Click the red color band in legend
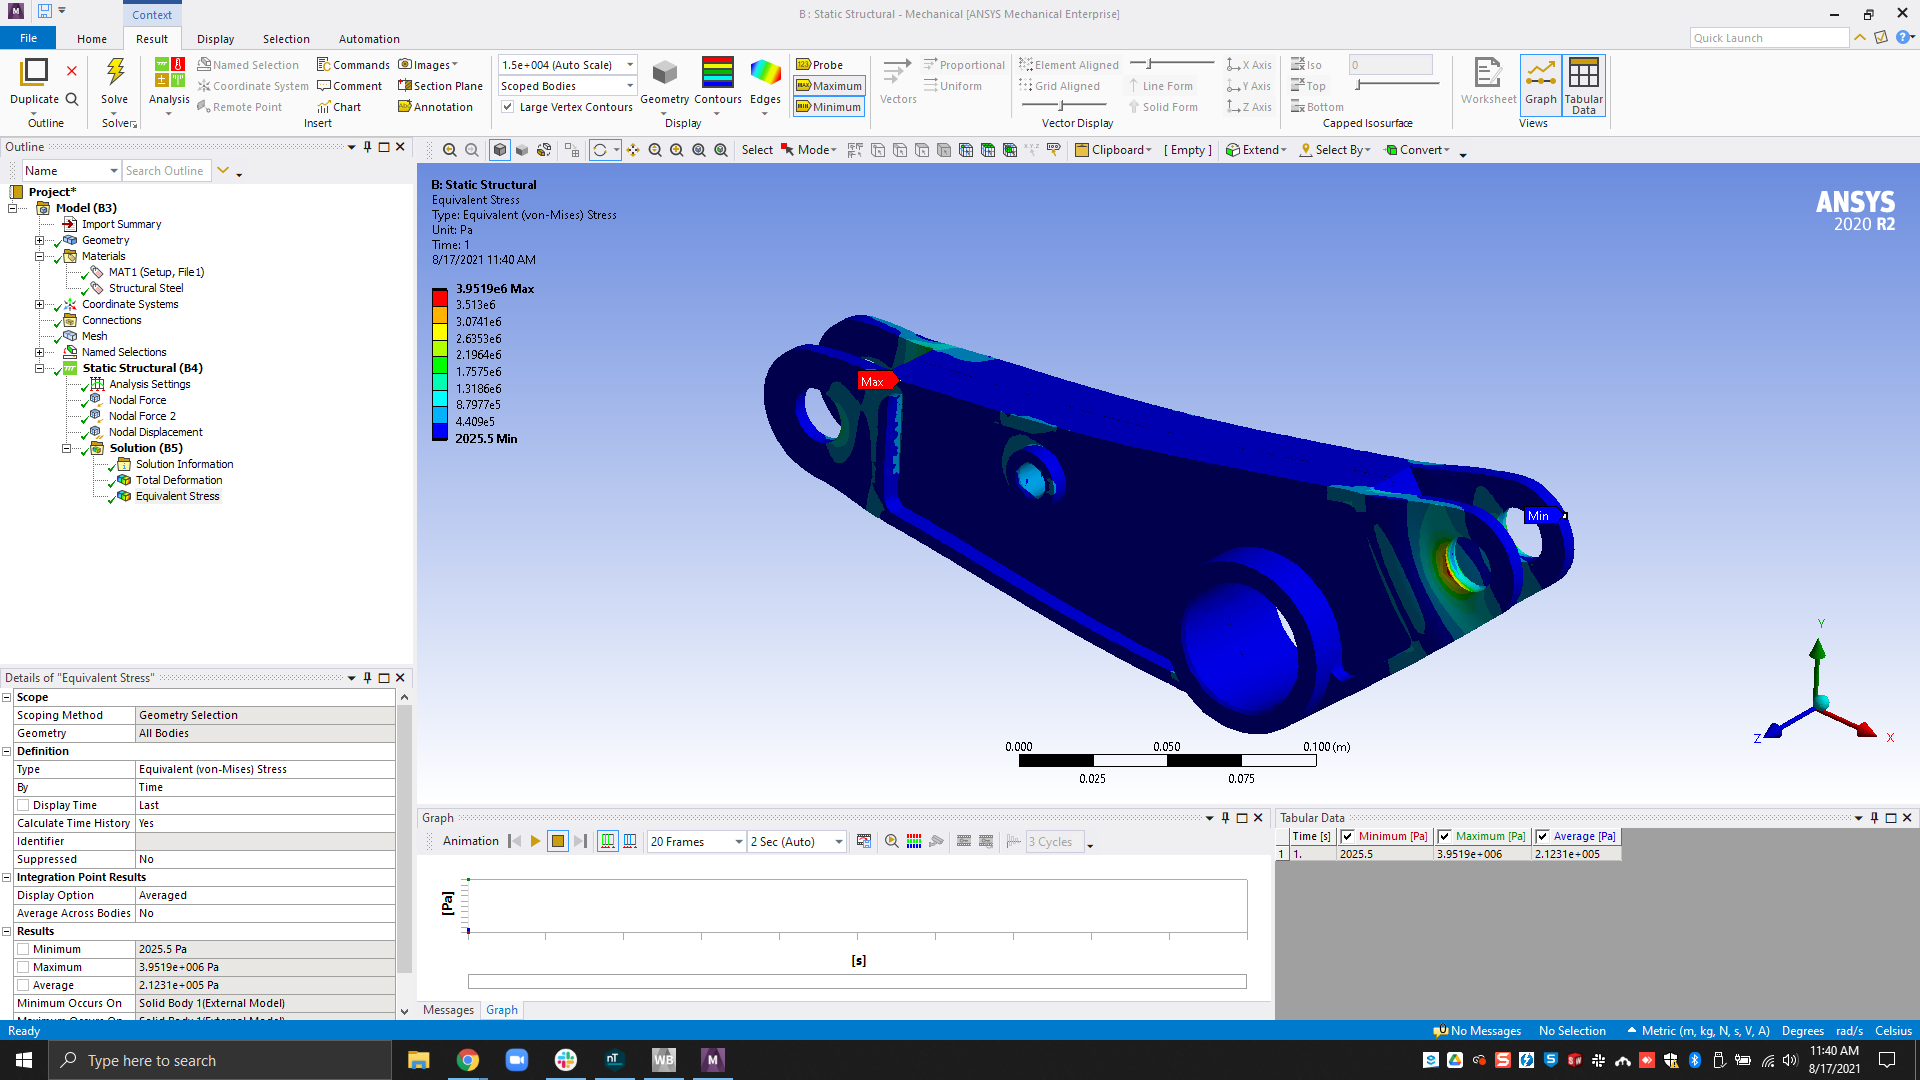Screen dimensions: 1920x1080 (x=440, y=297)
